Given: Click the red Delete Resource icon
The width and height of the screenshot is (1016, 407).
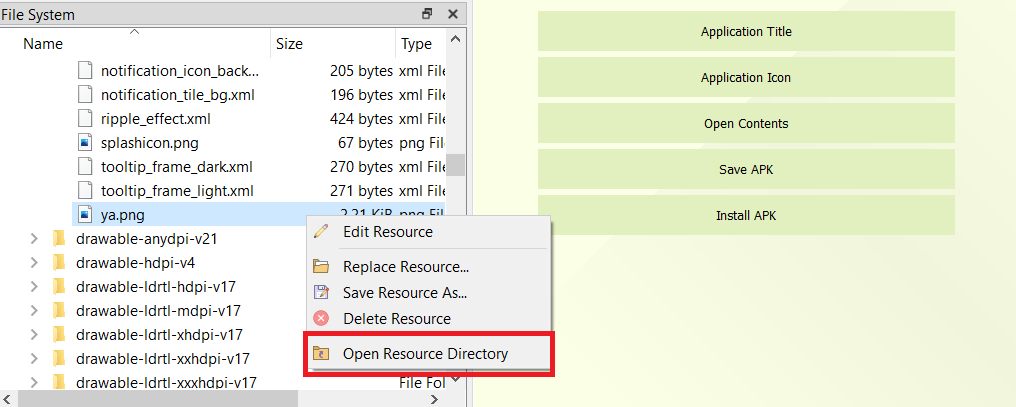Looking at the screenshot, I should click(x=321, y=319).
